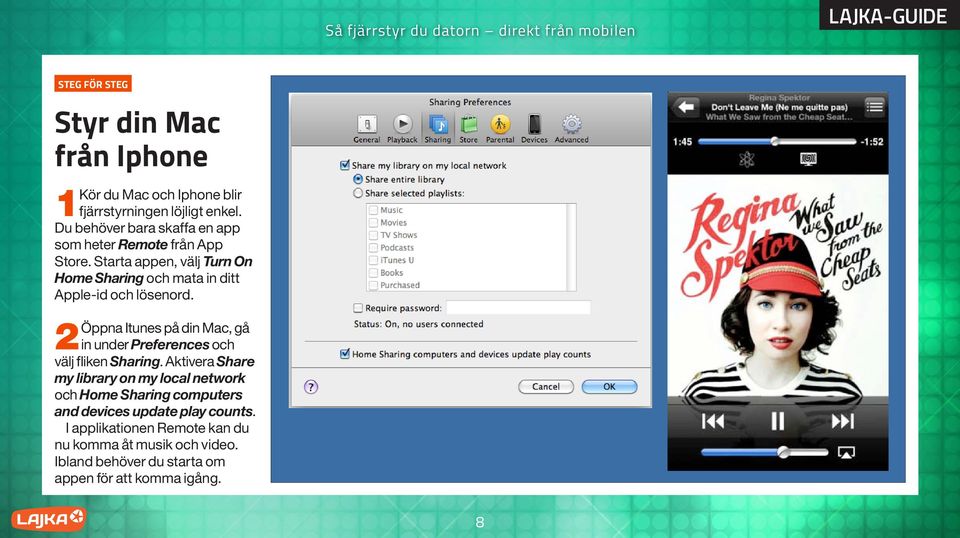Check the Podcasts playlist checkbox
960x538 pixels.
coord(373,248)
